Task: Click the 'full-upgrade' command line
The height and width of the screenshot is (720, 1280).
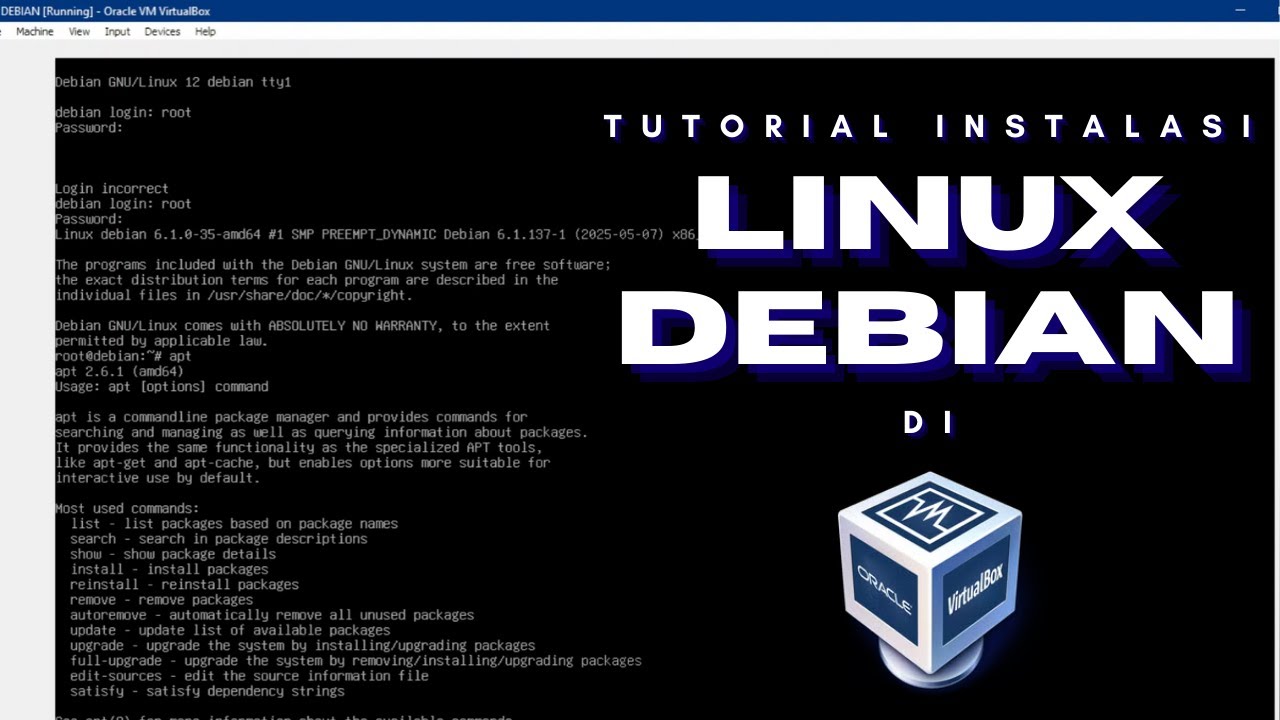Action: click(x=355, y=660)
